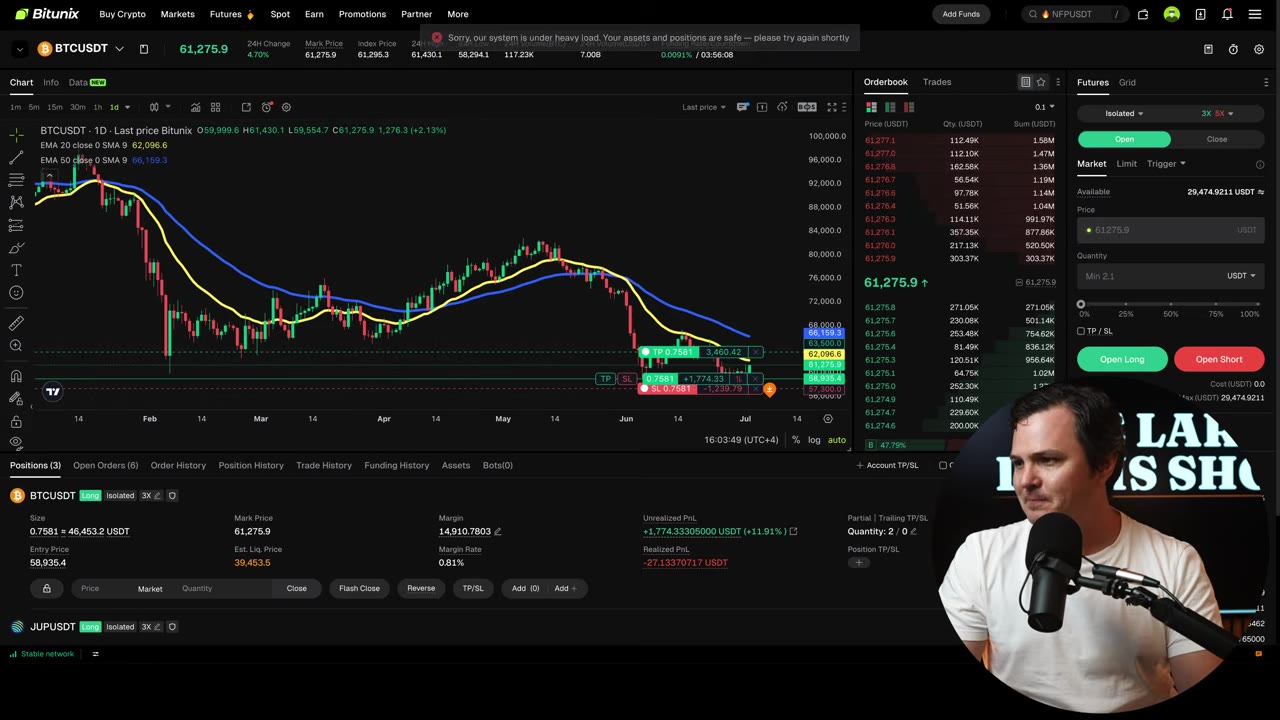Open the chart alert clock icon
Viewport: 1280px width, 720px height.
266,107
